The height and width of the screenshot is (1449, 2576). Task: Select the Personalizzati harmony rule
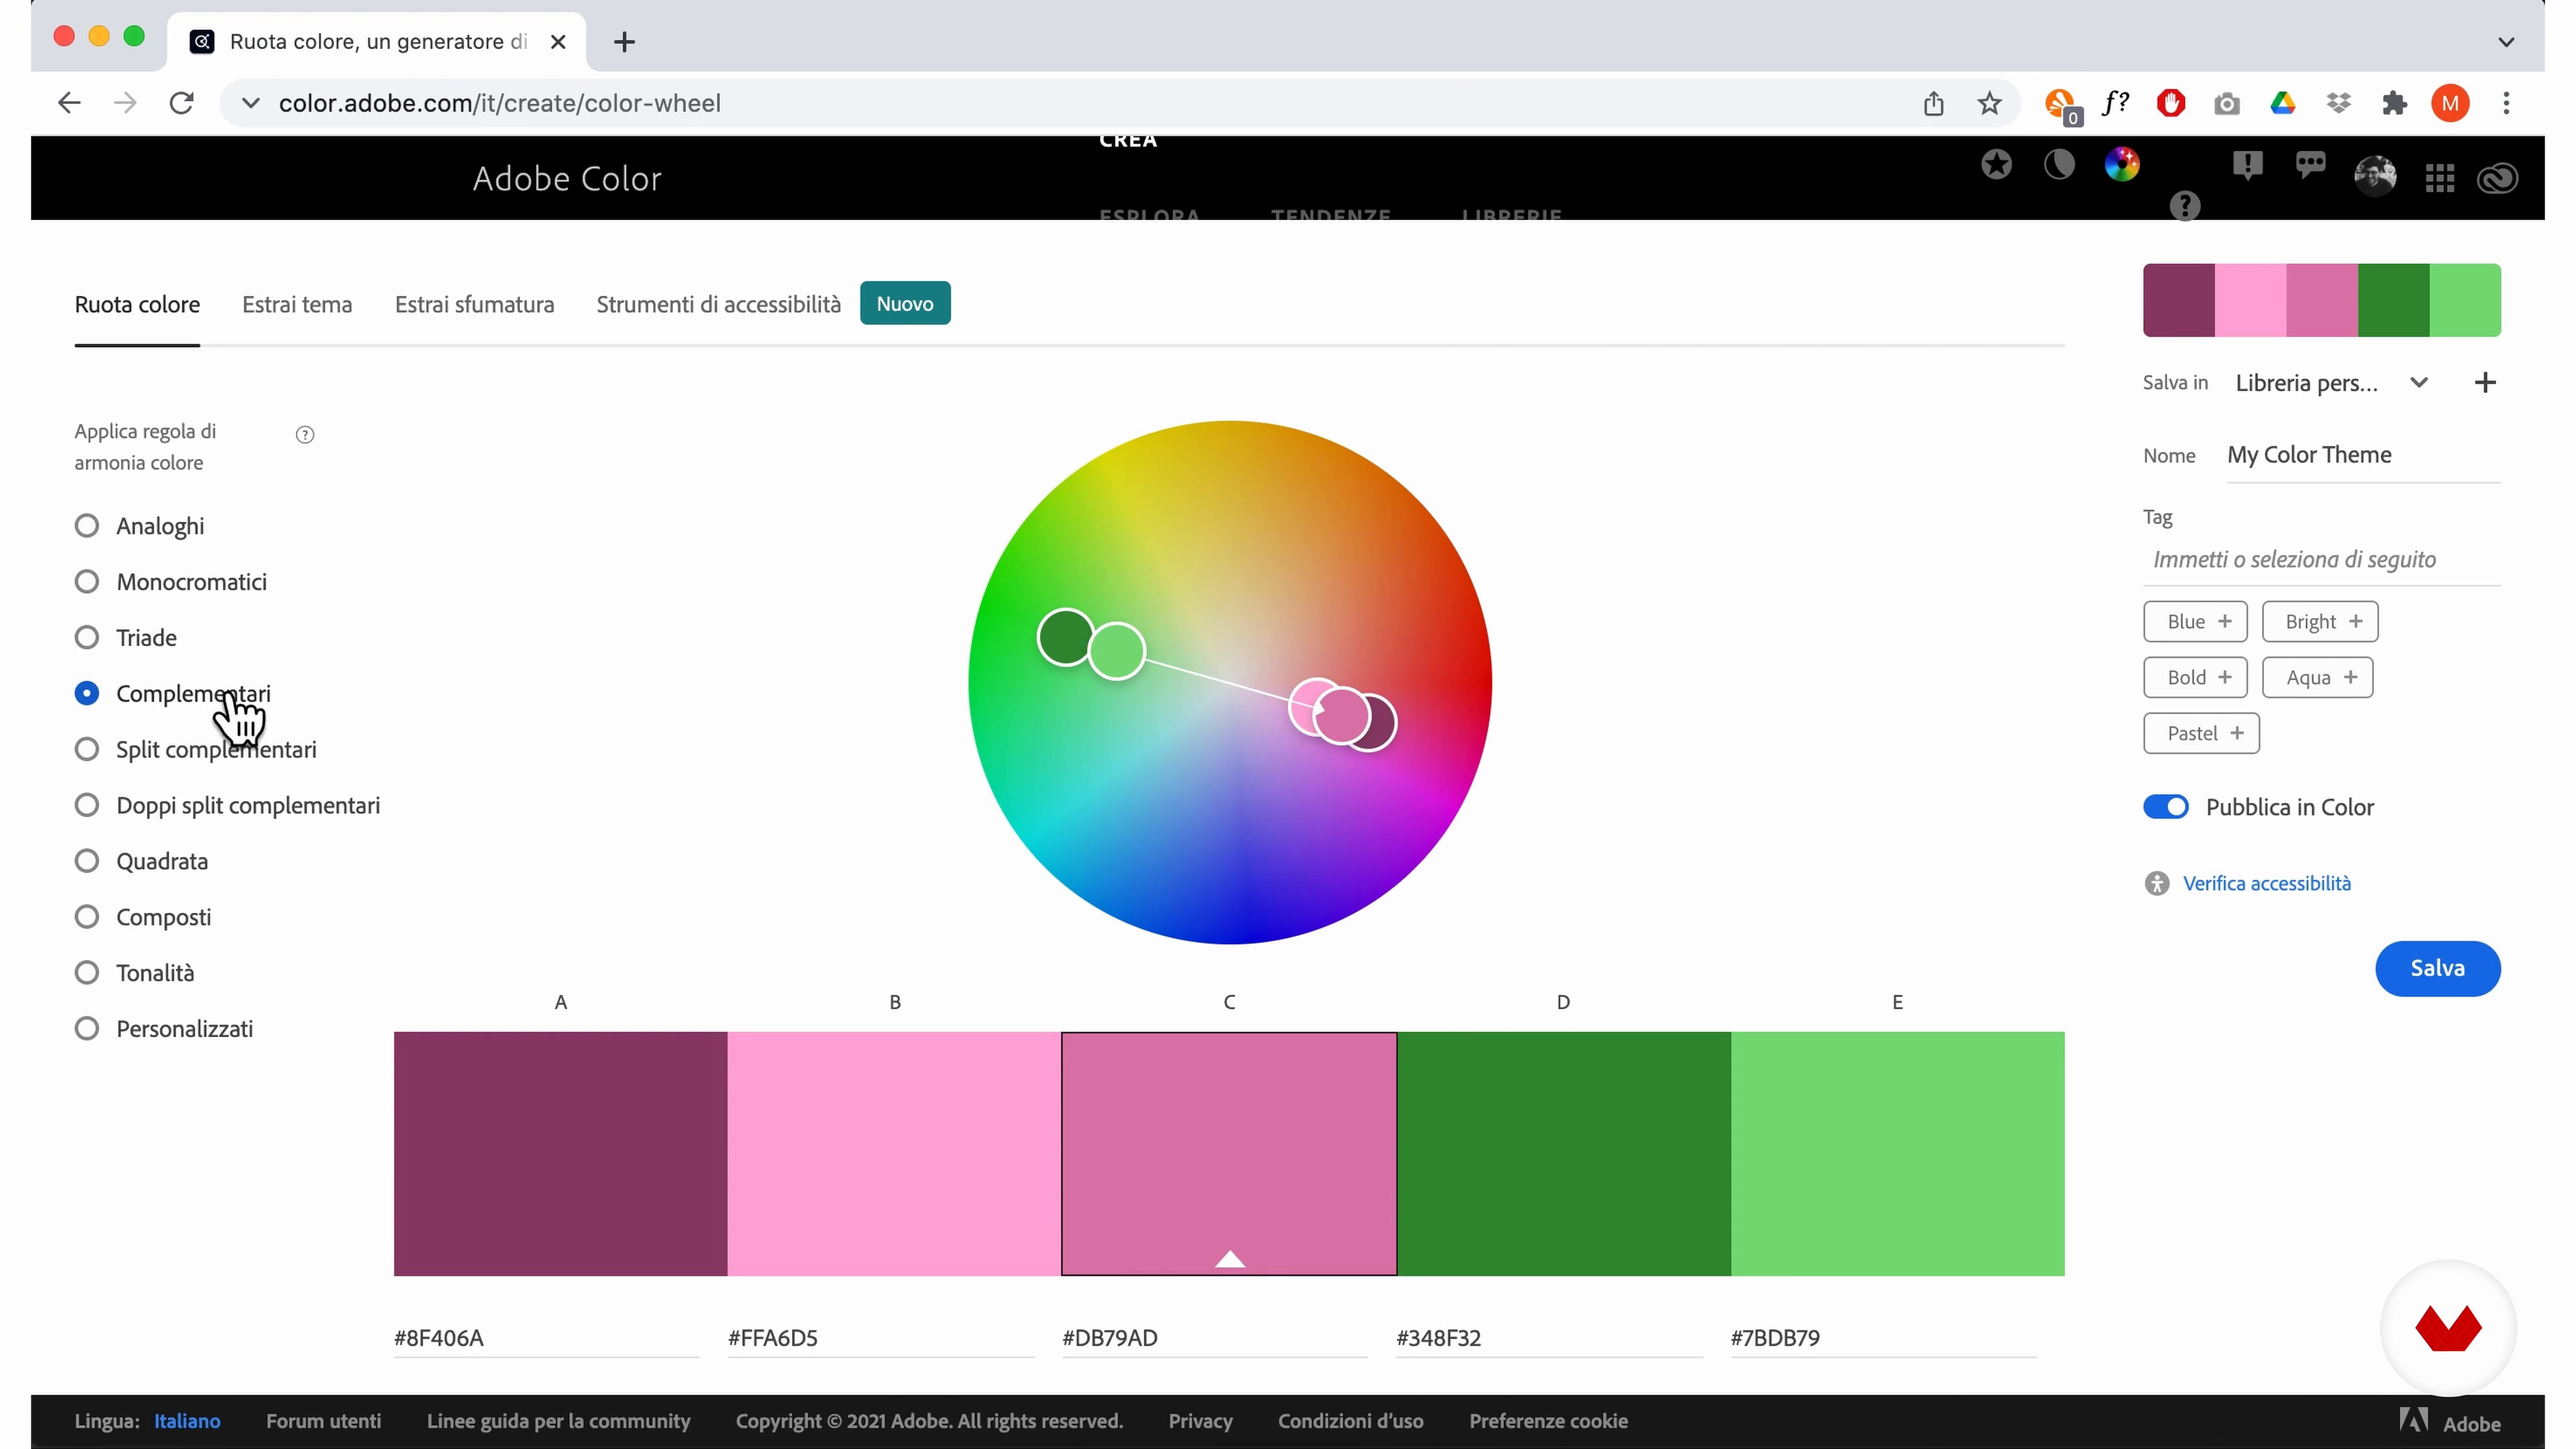(x=164, y=1029)
